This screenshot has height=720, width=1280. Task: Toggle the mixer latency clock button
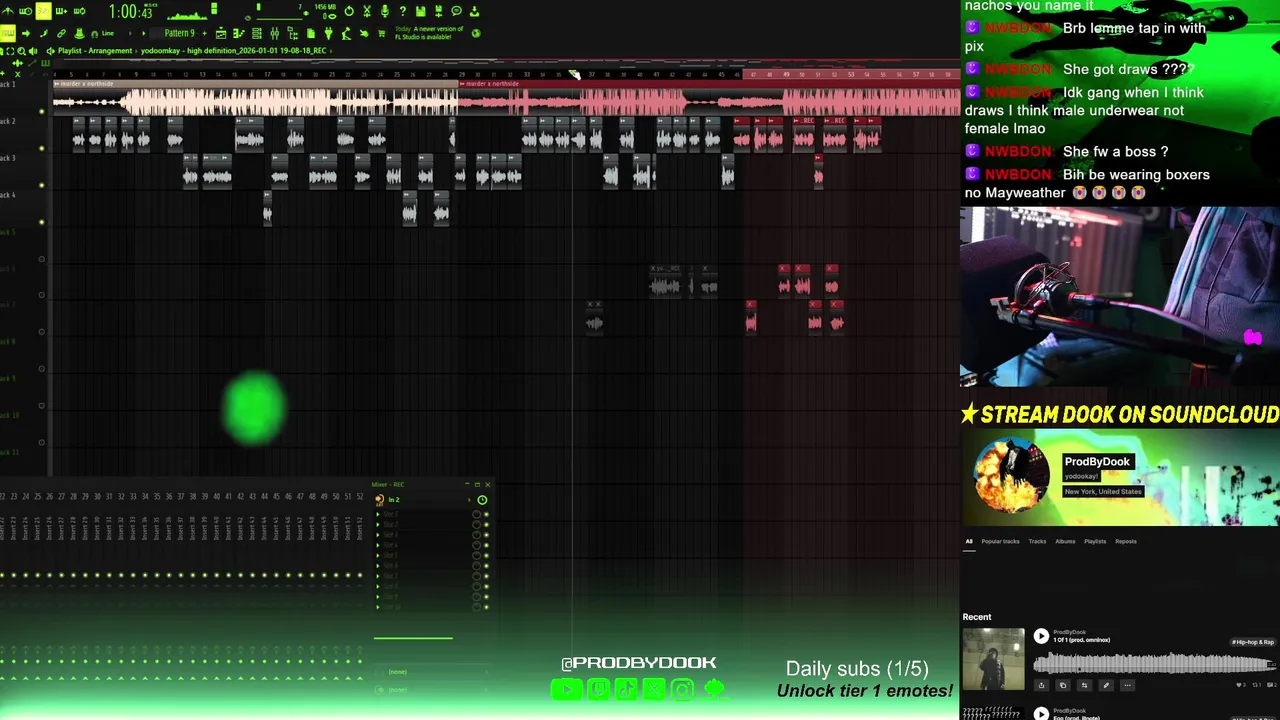click(x=482, y=500)
